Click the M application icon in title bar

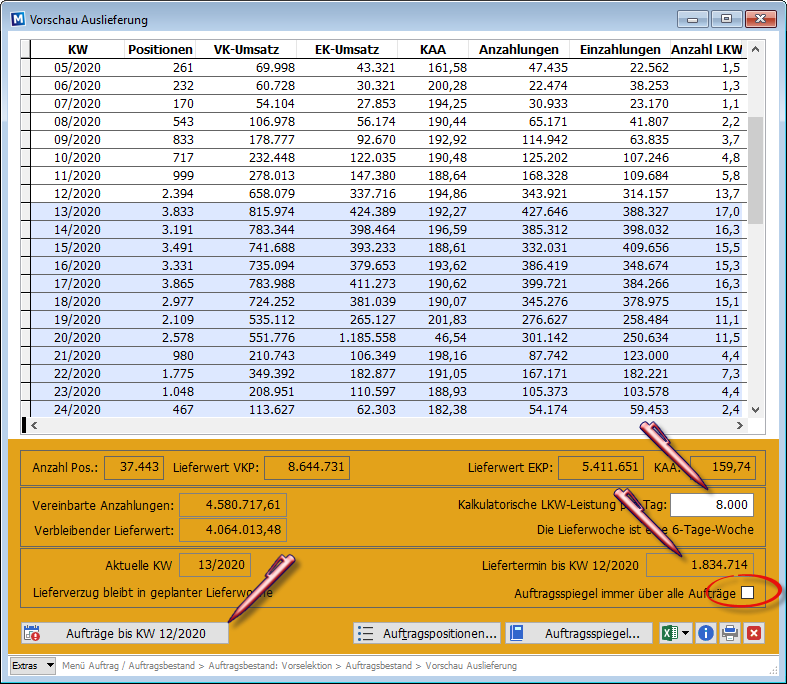tap(18, 20)
